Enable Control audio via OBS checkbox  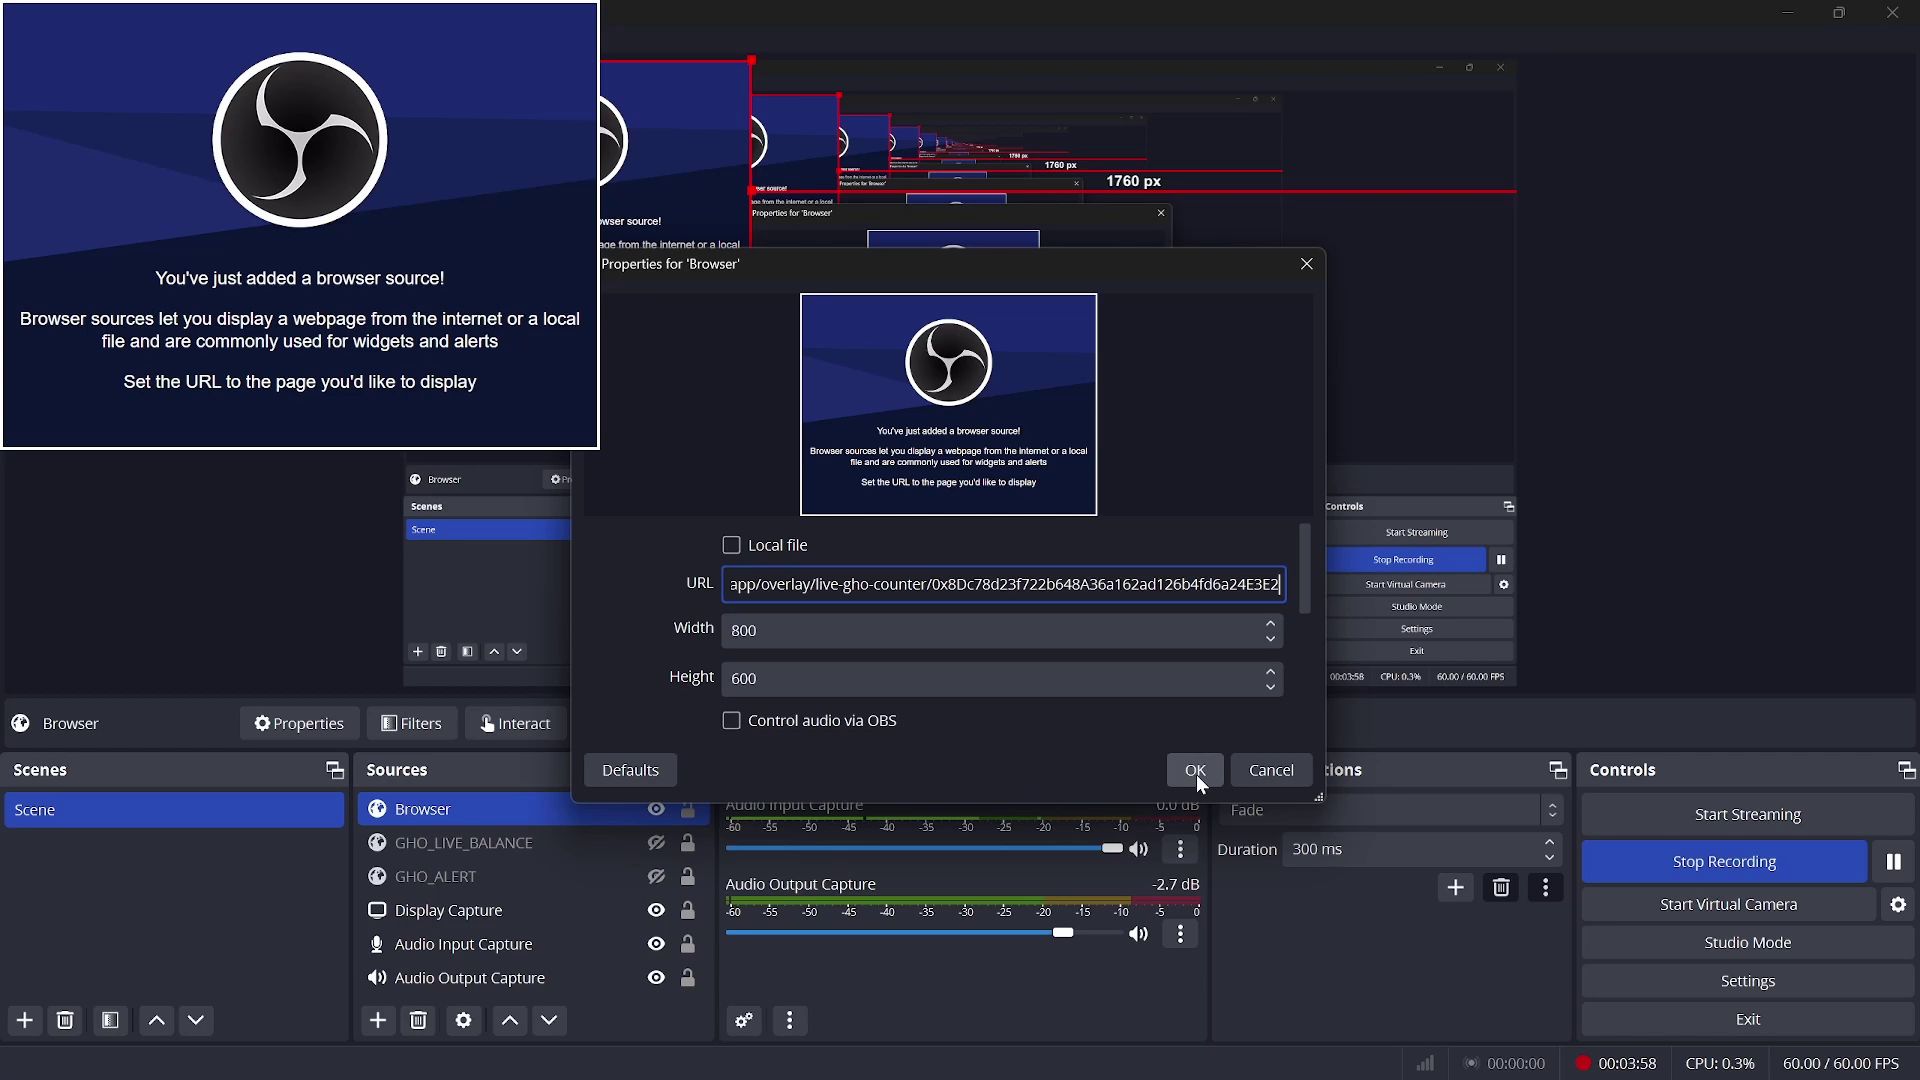point(731,721)
